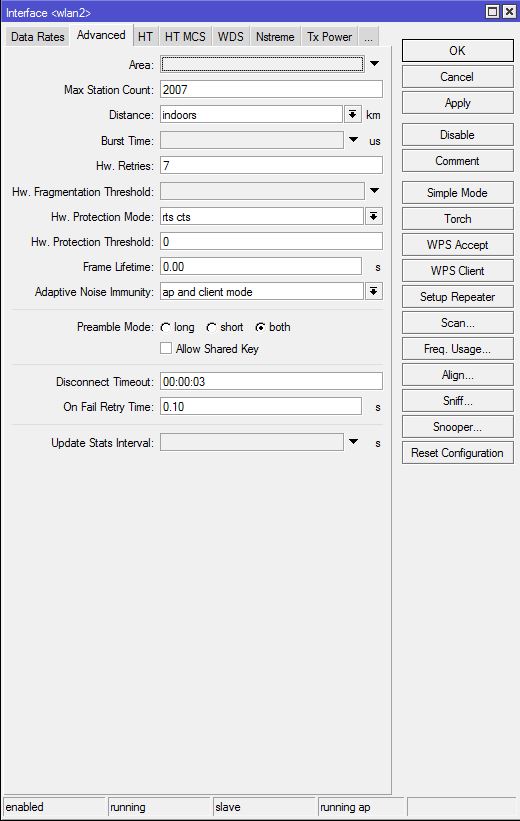
Task: Click Adaptive Noise Immunity field
Action: (262, 292)
